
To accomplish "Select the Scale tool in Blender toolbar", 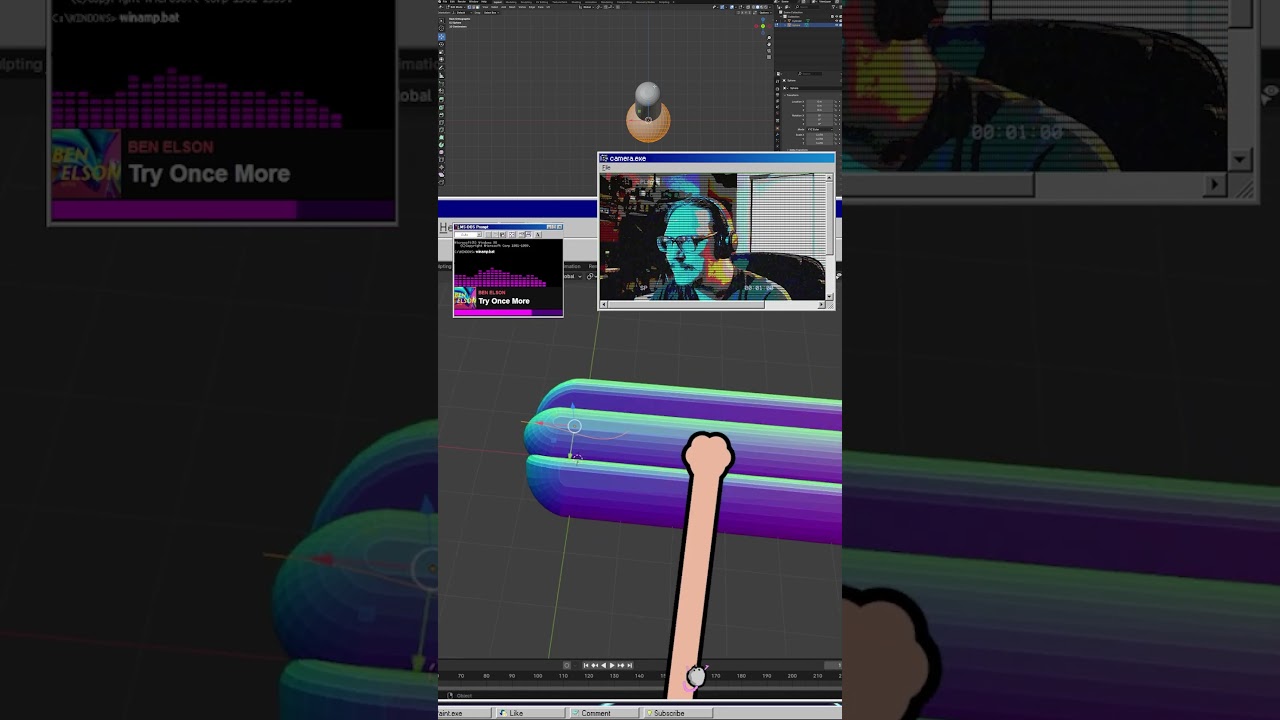I will click(x=441, y=52).
